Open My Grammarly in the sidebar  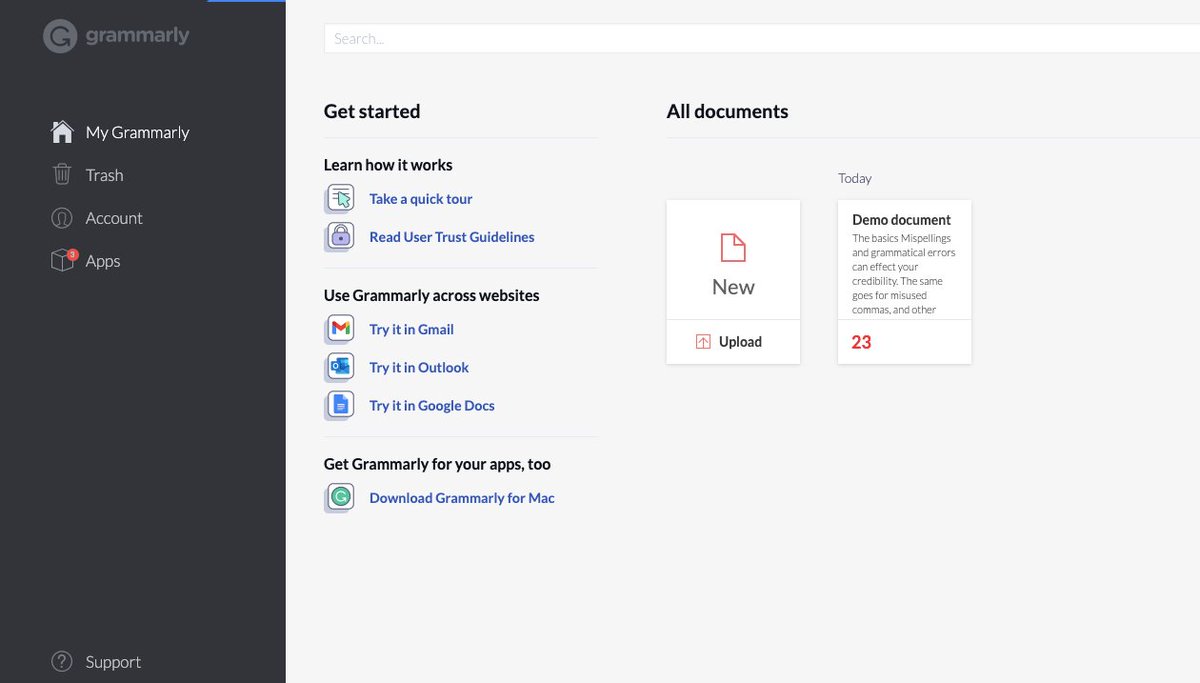[x=138, y=132]
